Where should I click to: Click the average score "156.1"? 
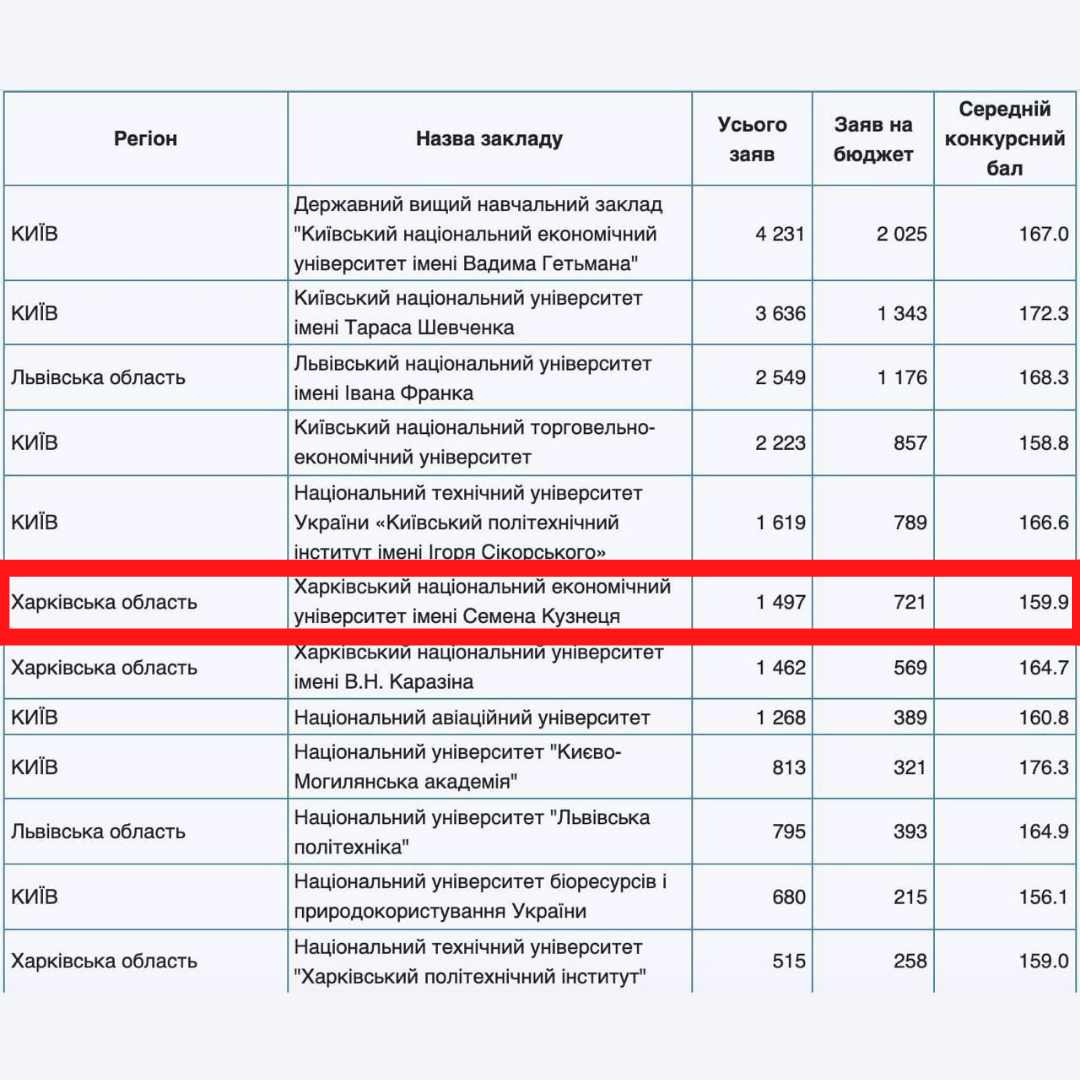[1043, 897]
